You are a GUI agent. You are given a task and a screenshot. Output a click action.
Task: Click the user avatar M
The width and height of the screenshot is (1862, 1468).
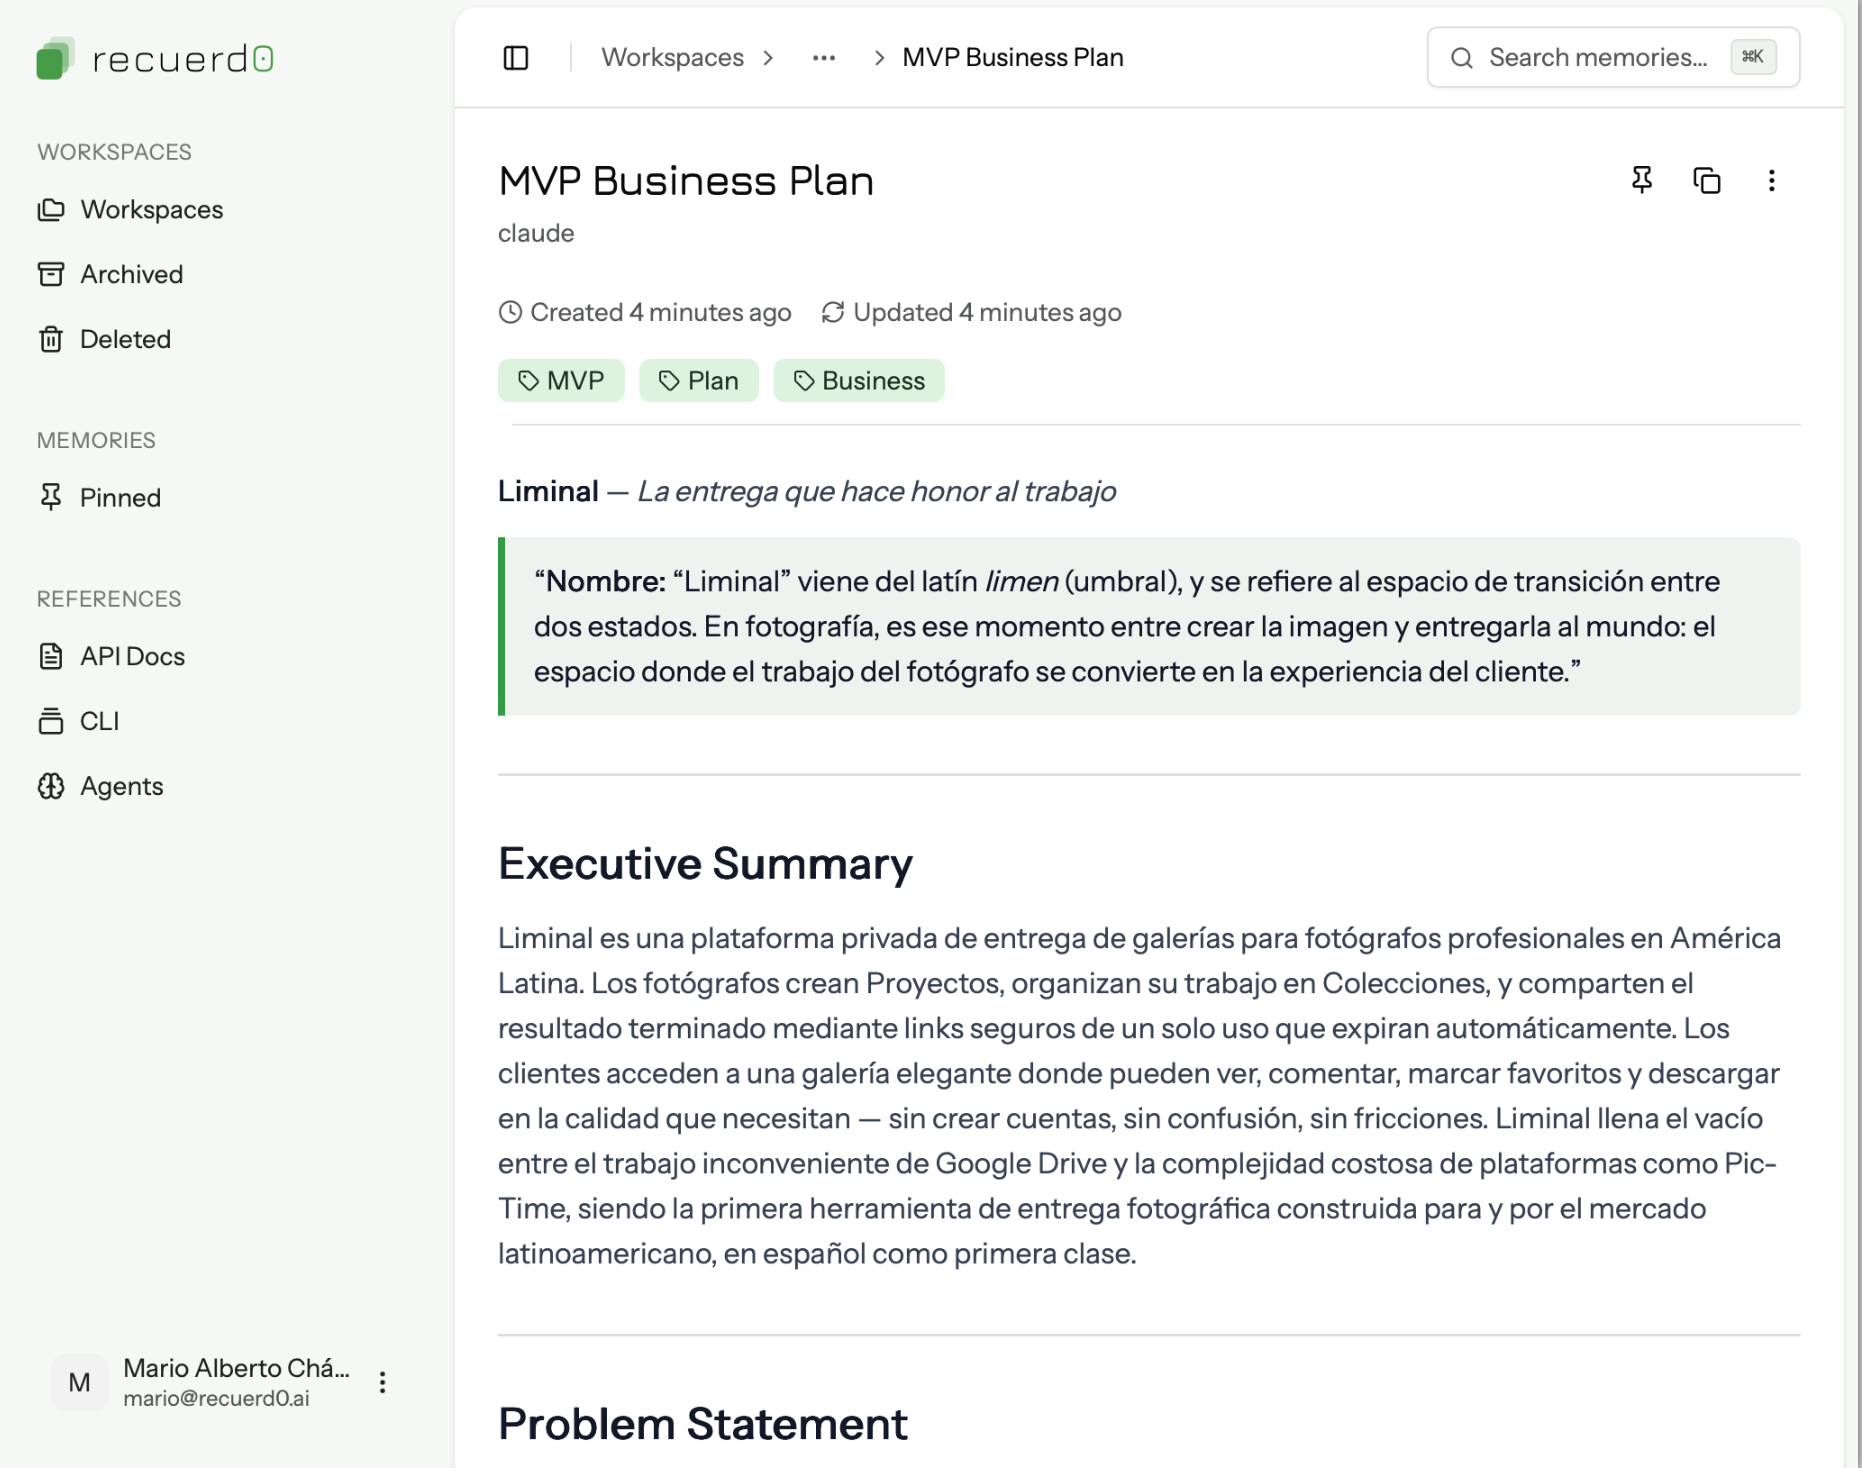(79, 1382)
